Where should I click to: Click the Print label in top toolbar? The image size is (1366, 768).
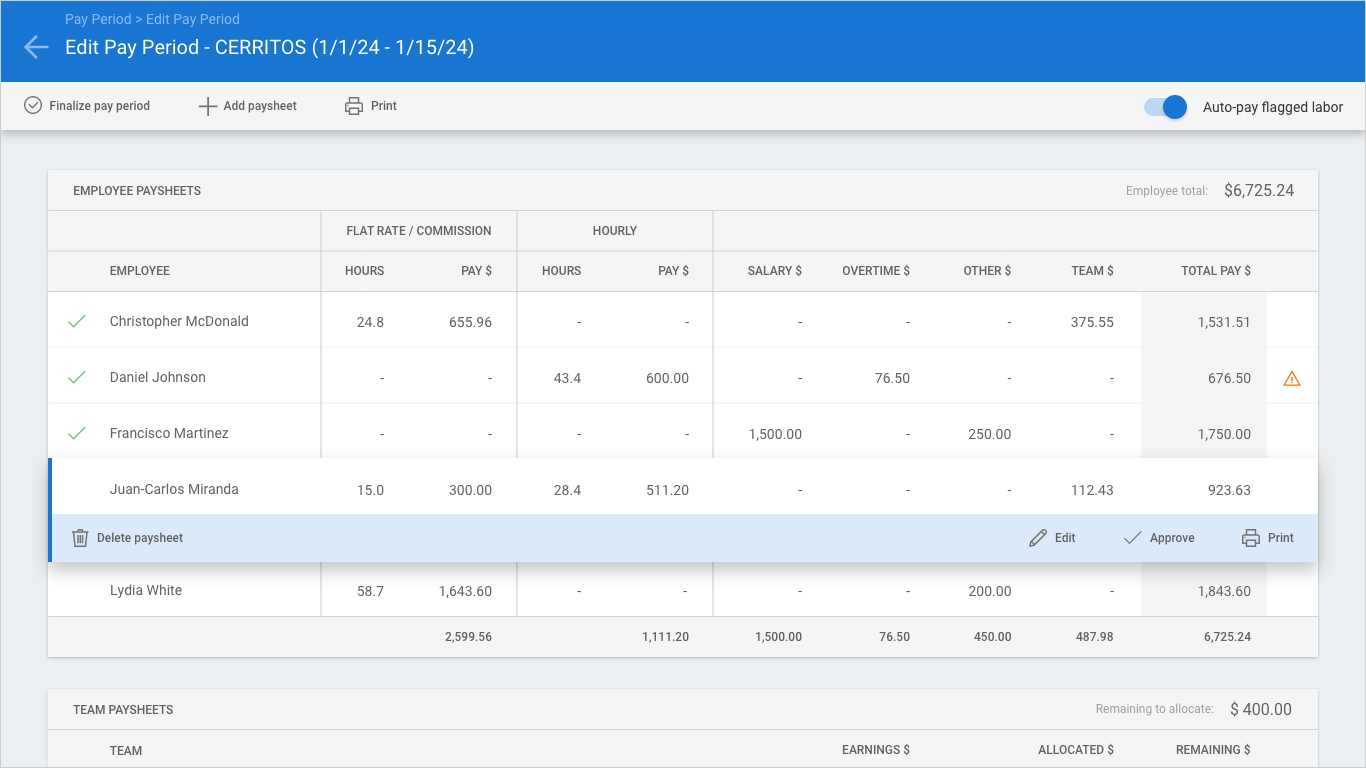pyautogui.click(x=384, y=106)
